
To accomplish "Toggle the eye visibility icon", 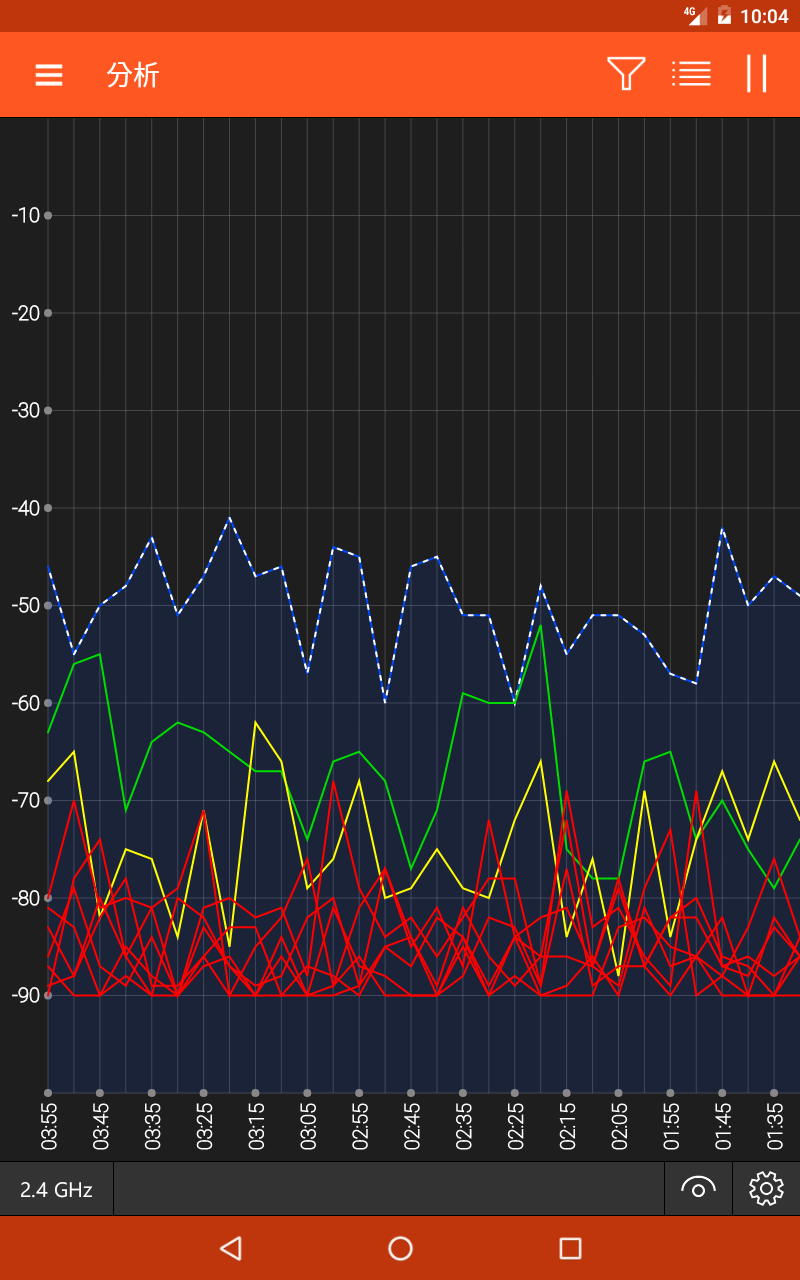I will point(698,1188).
